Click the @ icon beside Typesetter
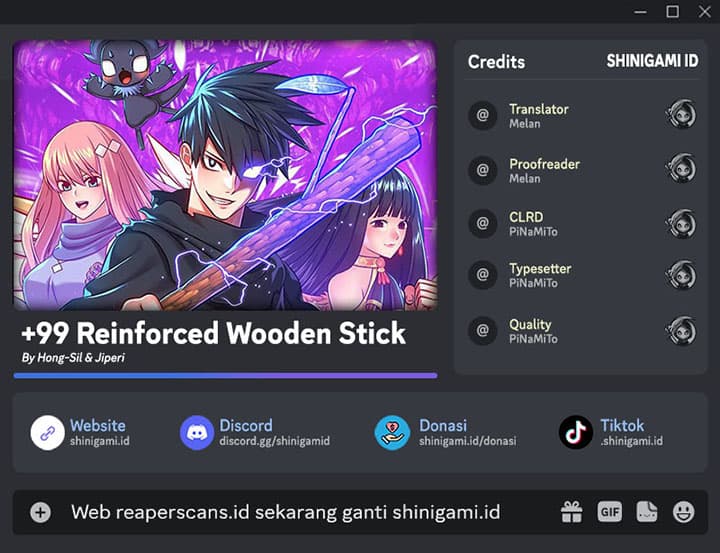The image size is (720, 553). 483,275
